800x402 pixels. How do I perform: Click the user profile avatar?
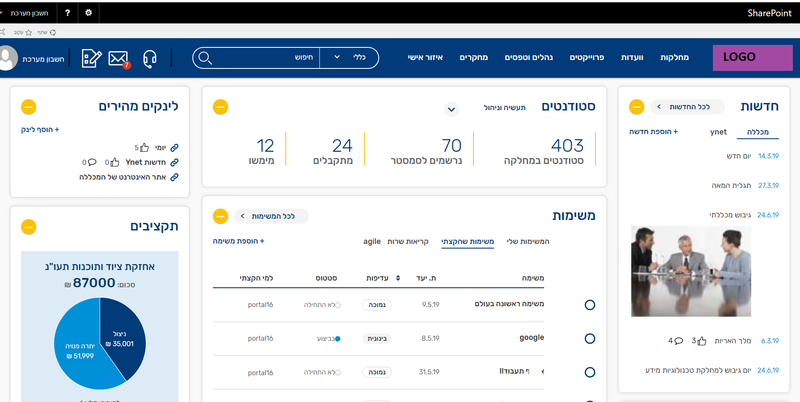7,58
